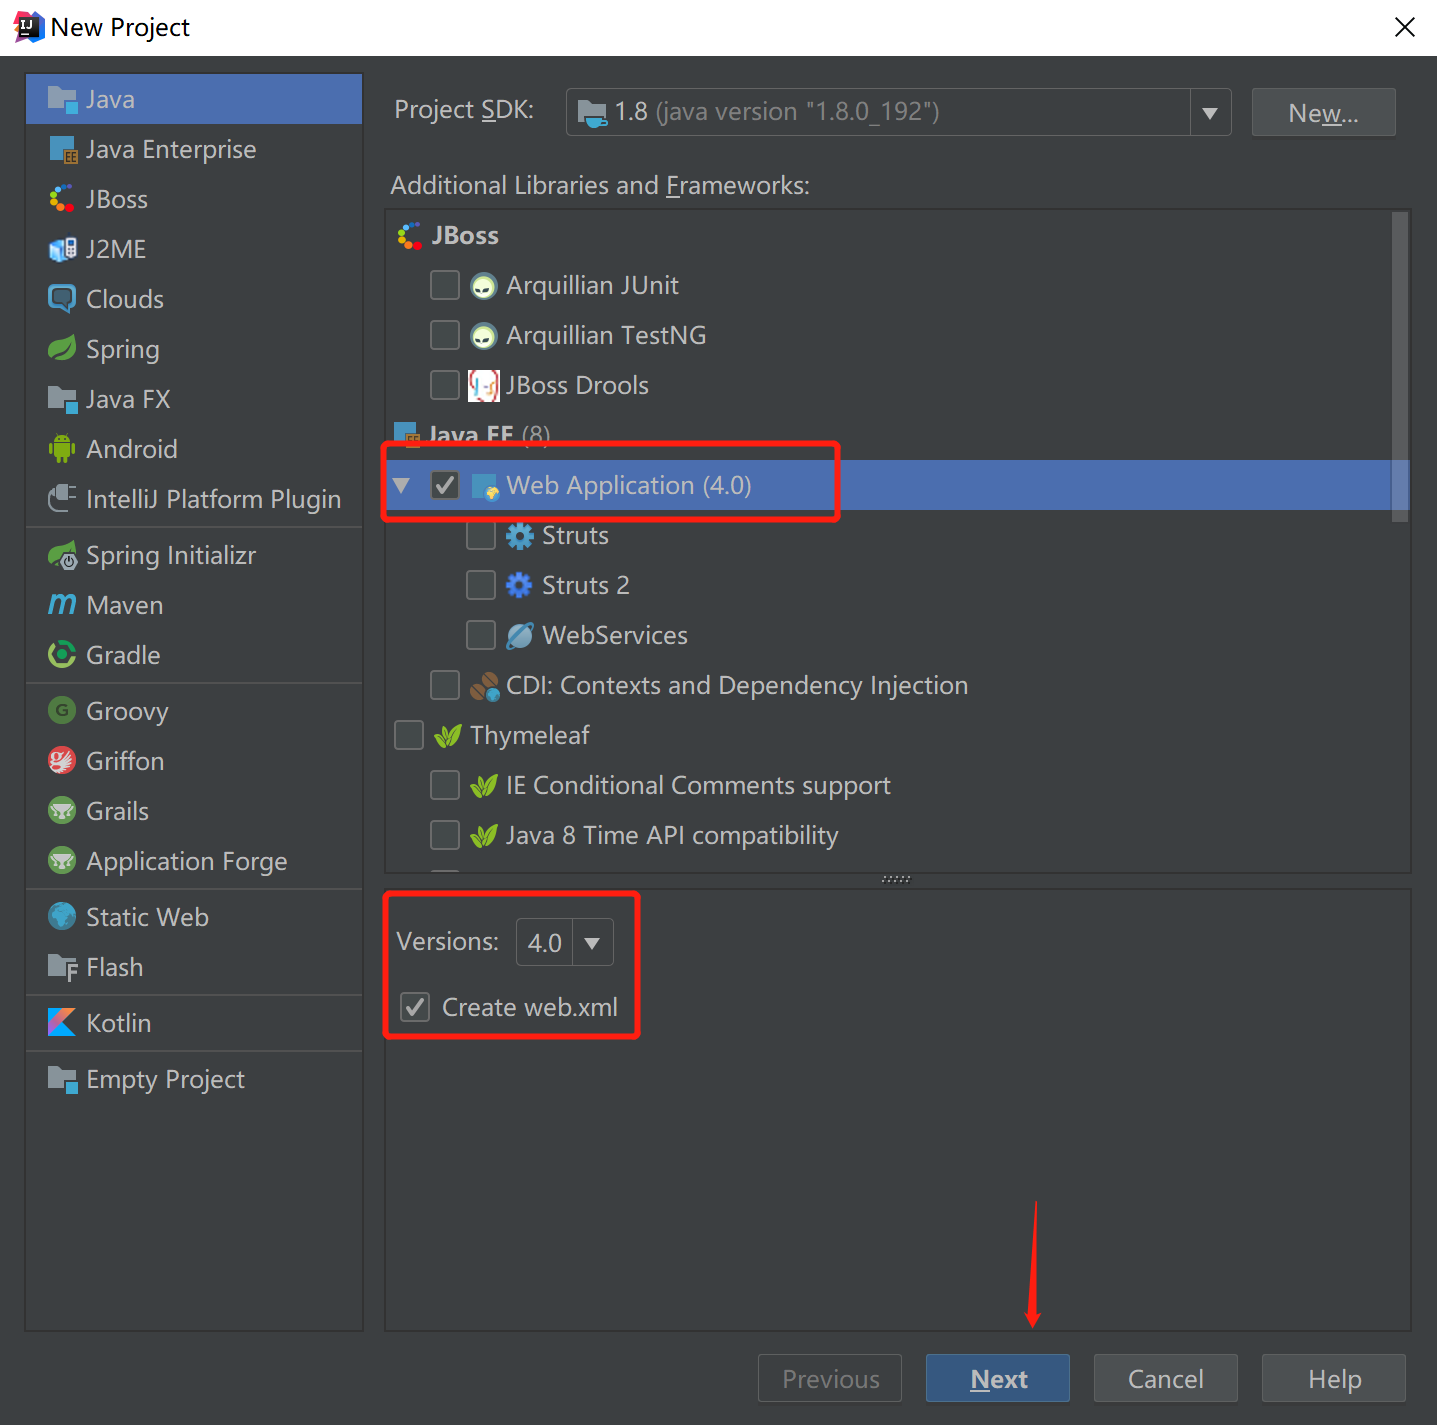The height and width of the screenshot is (1425, 1437).
Task: Select the Flash icon
Action: pyautogui.click(x=62, y=967)
